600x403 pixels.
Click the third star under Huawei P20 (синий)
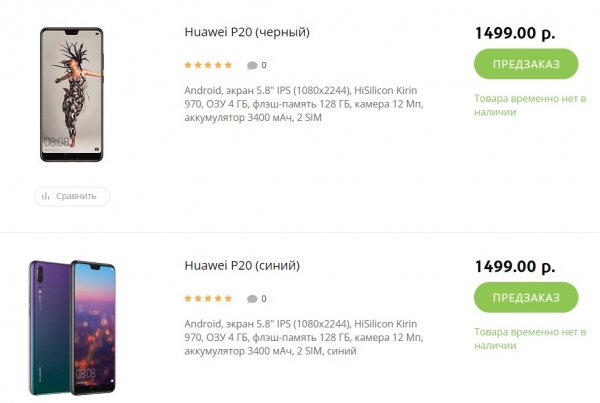coord(208,299)
